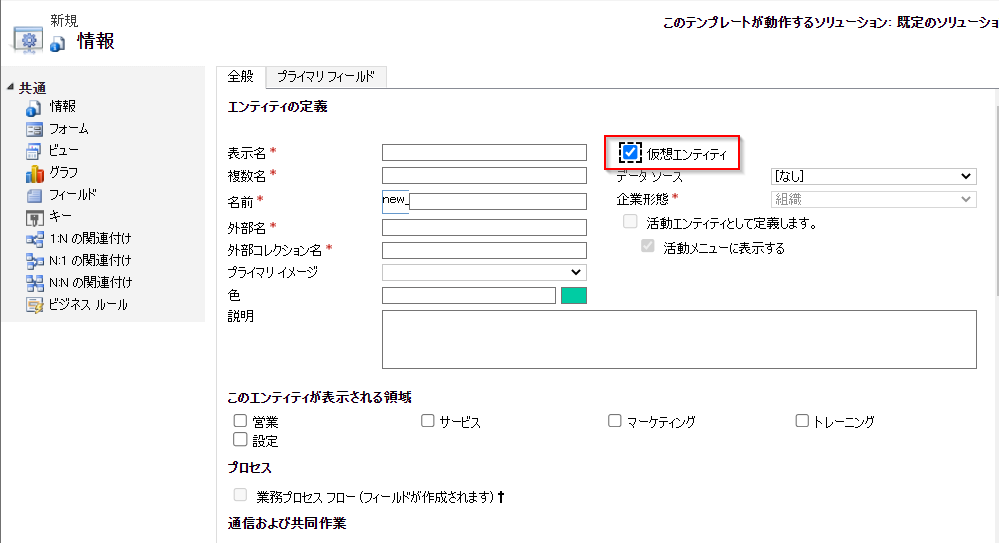Click the ビュー icon in the sidebar
The image size is (999, 543).
click(34, 151)
